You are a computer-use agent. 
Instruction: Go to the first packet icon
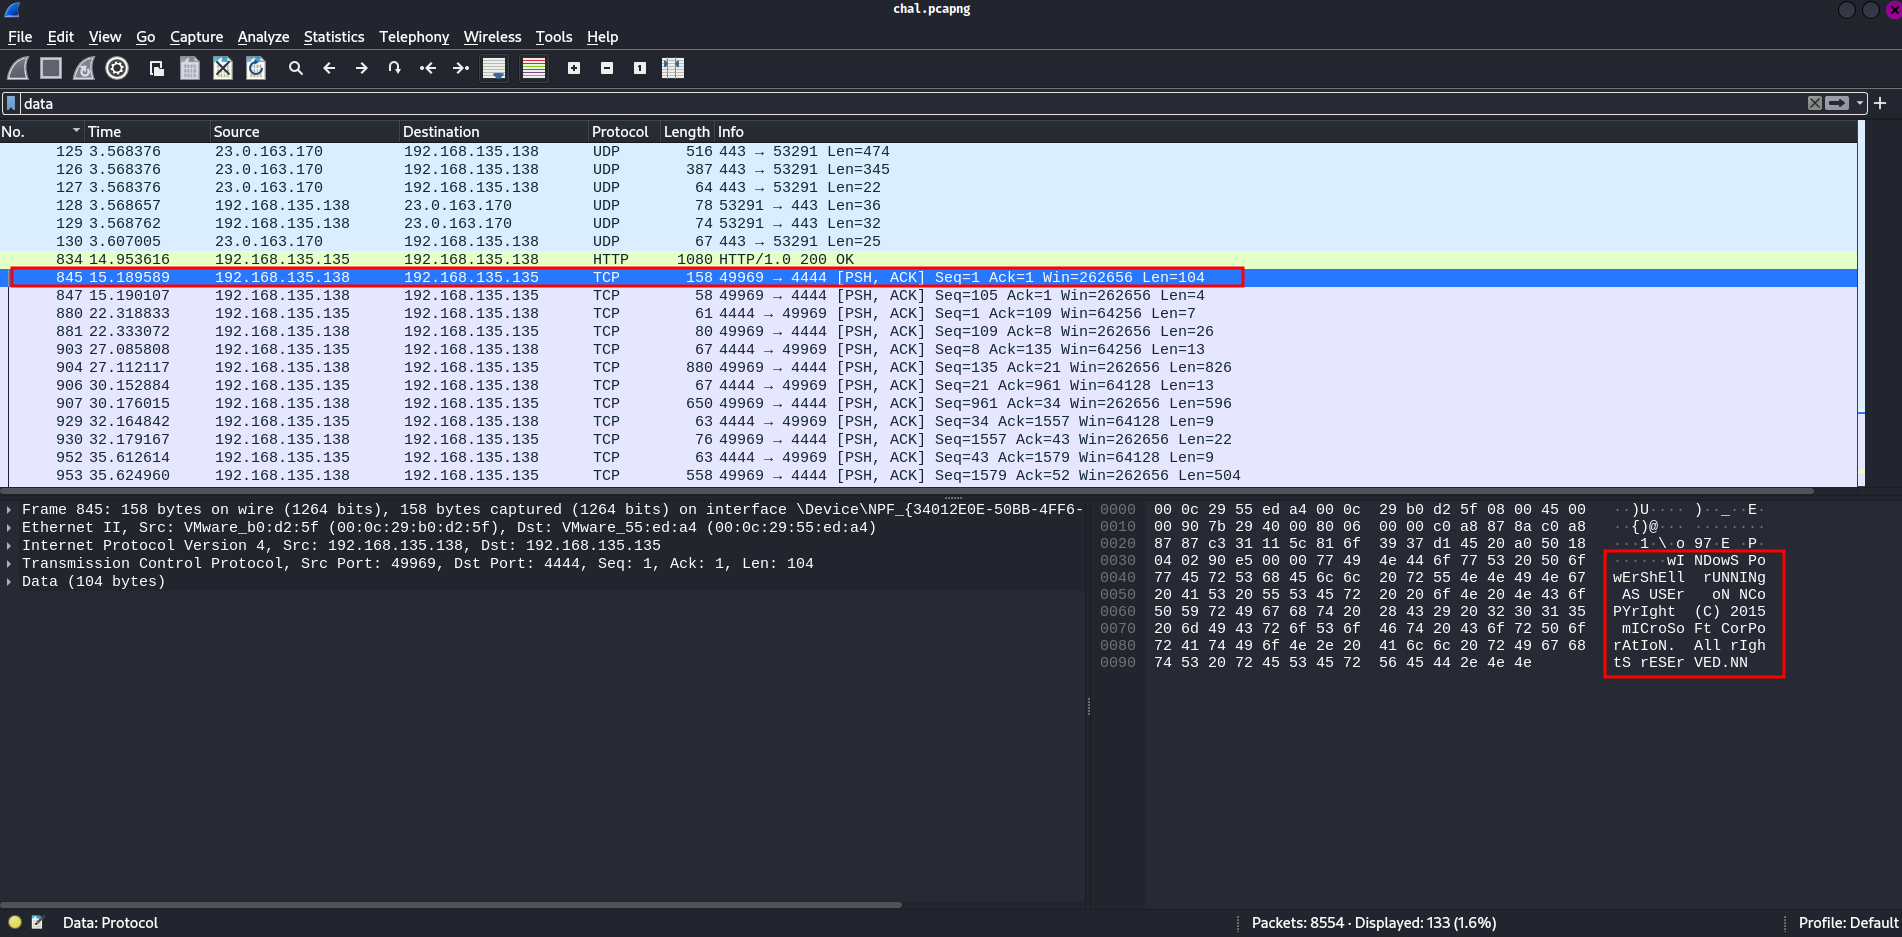point(428,68)
